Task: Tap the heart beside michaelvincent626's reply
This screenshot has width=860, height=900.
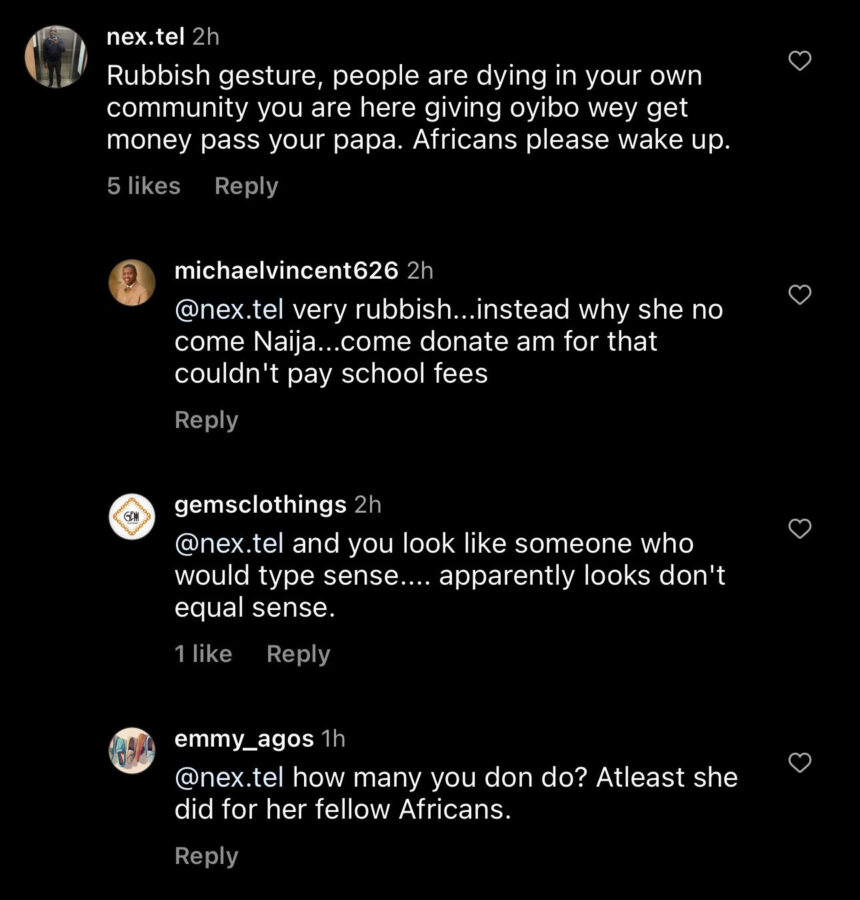Action: (x=800, y=295)
